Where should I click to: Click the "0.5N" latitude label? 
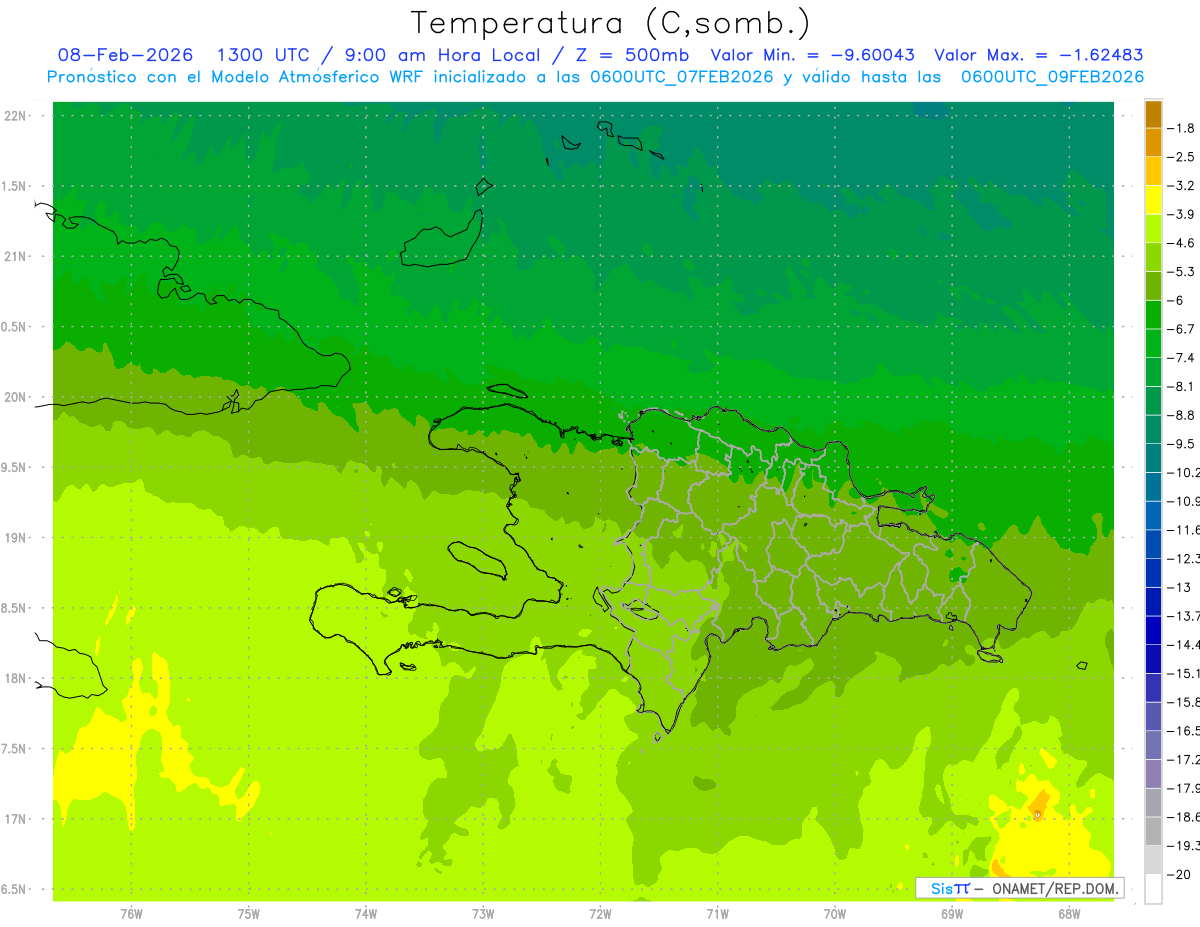coord(15,327)
